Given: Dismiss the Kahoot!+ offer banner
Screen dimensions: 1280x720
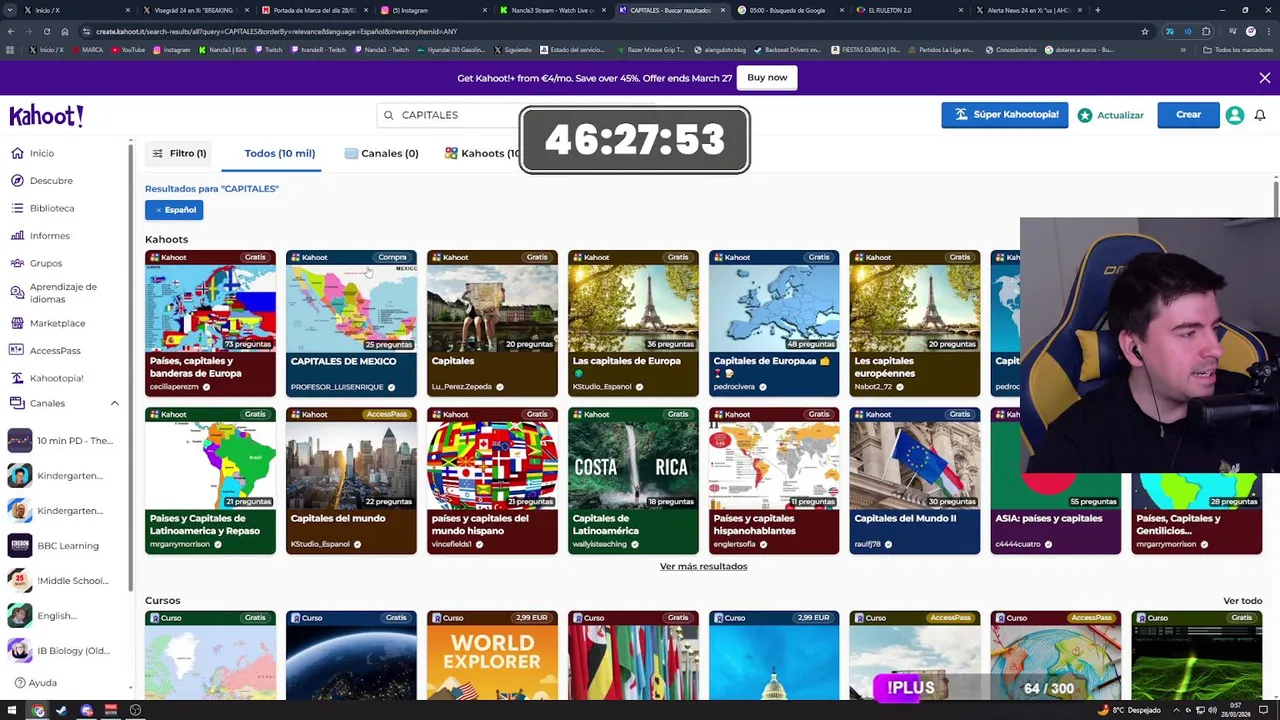Looking at the screenshot, I should 1264,78.
